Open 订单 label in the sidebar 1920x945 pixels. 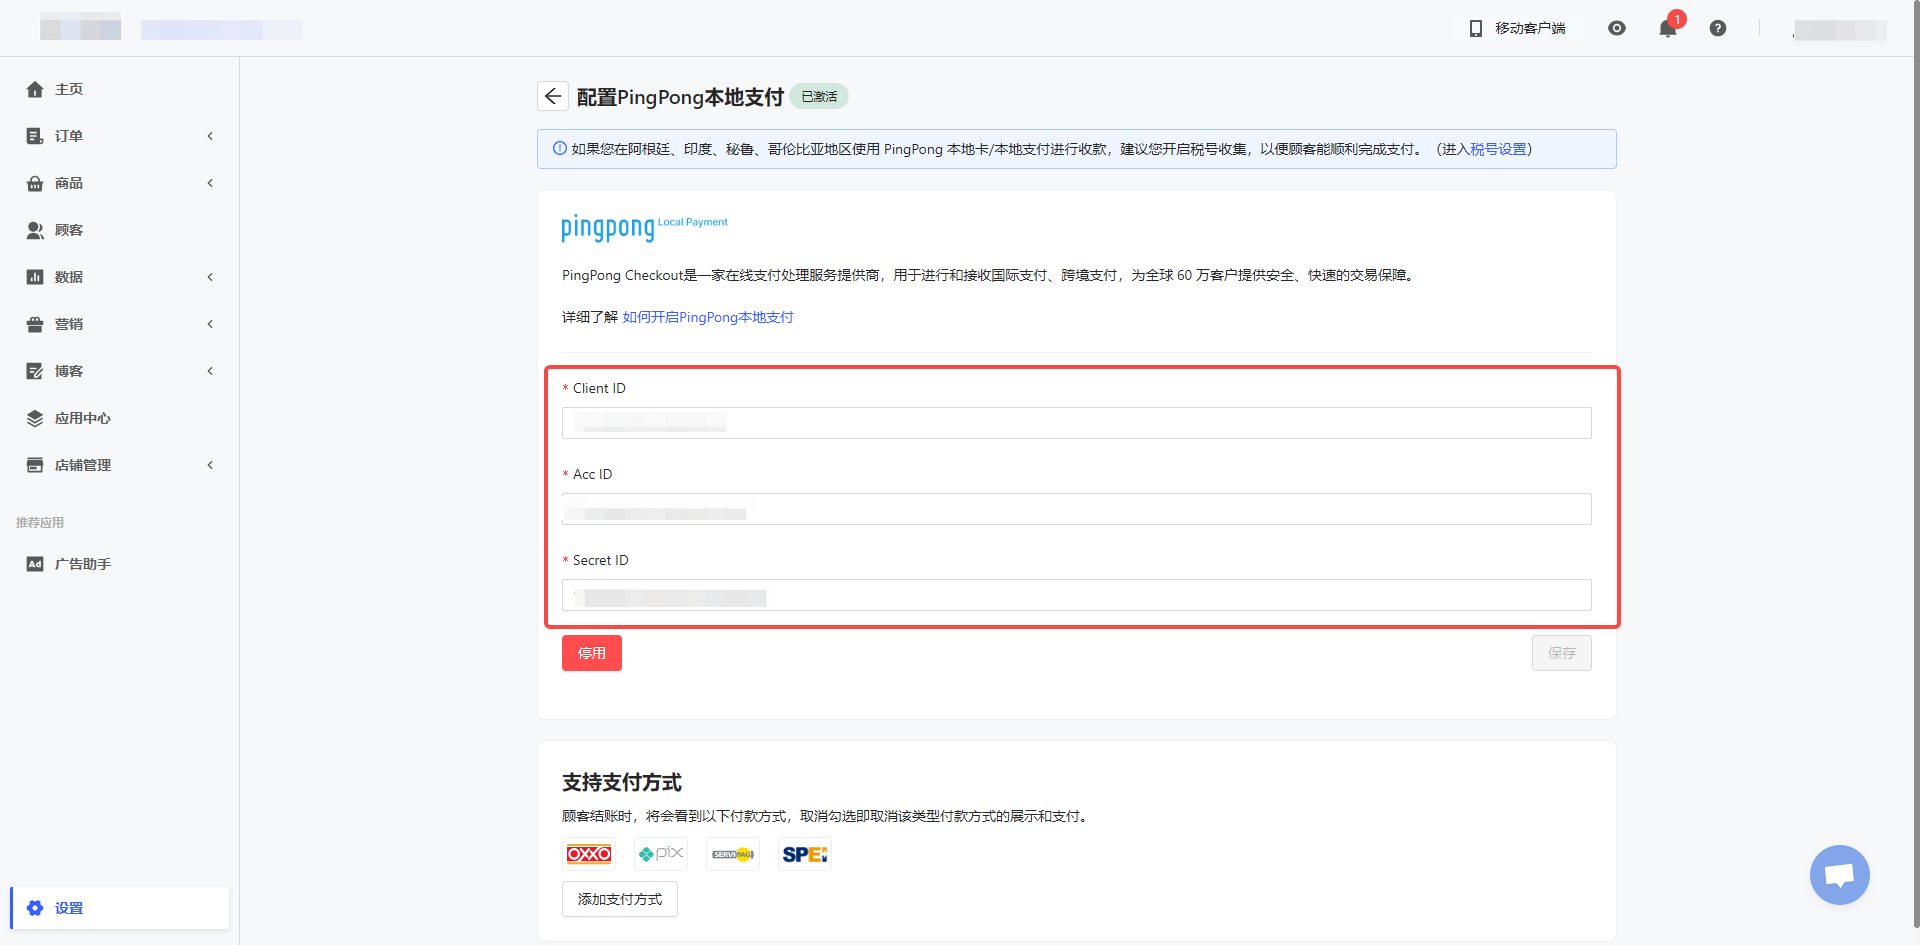[69, 136]
